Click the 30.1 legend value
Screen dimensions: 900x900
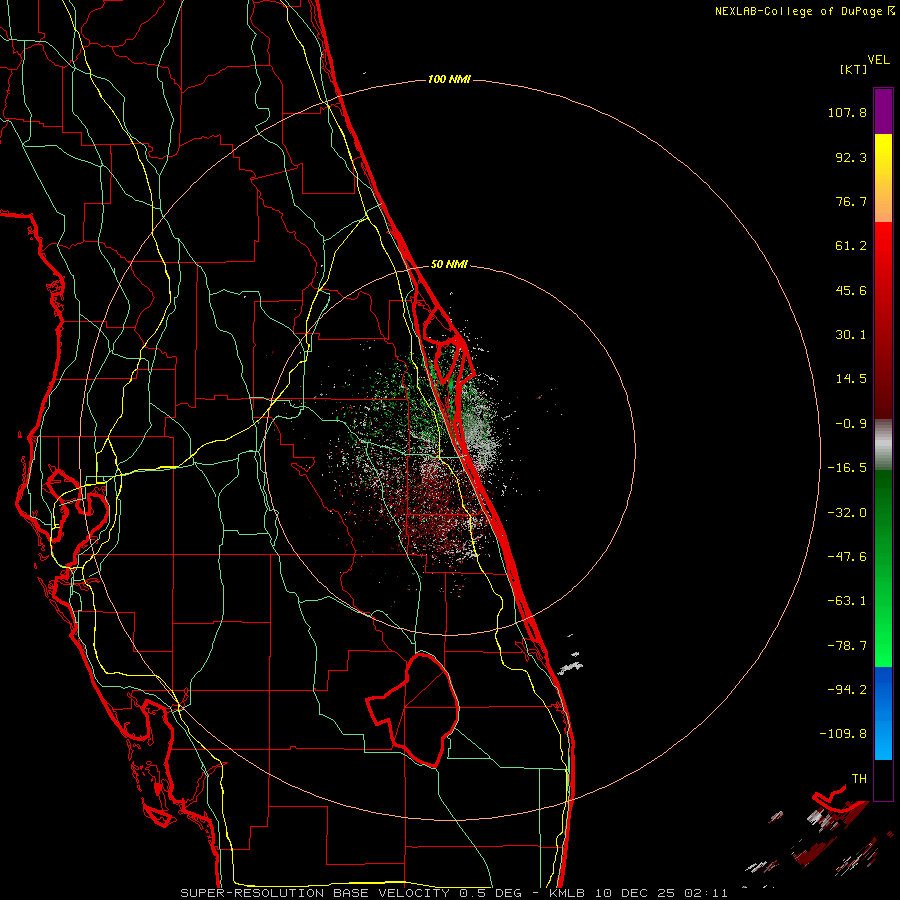tap(851, 335)
